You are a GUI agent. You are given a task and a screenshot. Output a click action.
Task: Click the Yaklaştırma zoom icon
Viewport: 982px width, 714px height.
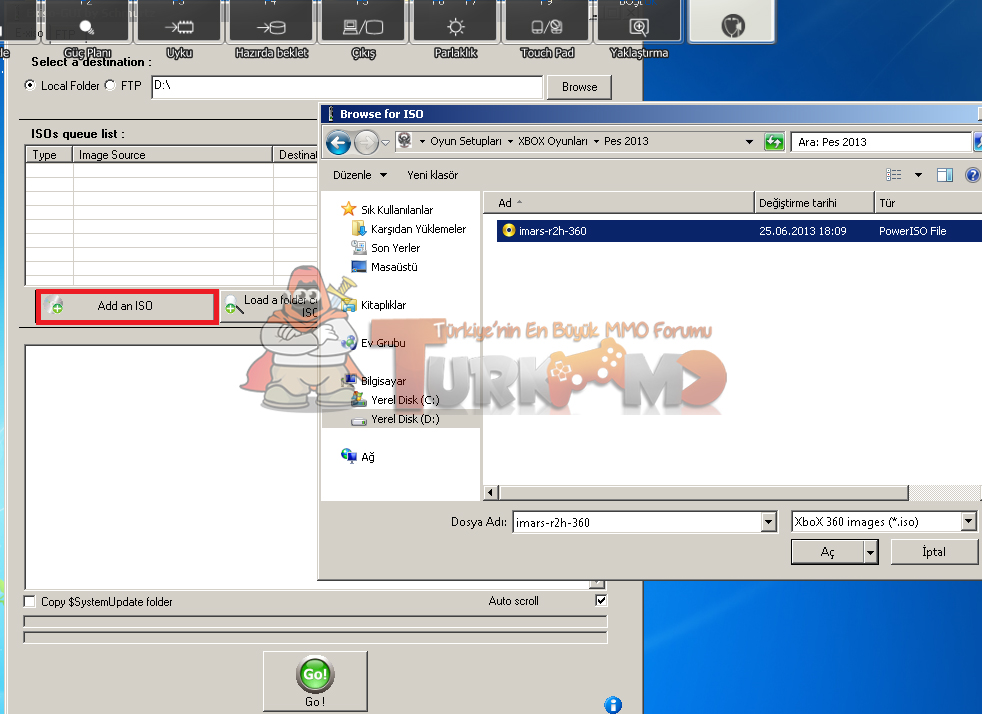coord(639,27)
